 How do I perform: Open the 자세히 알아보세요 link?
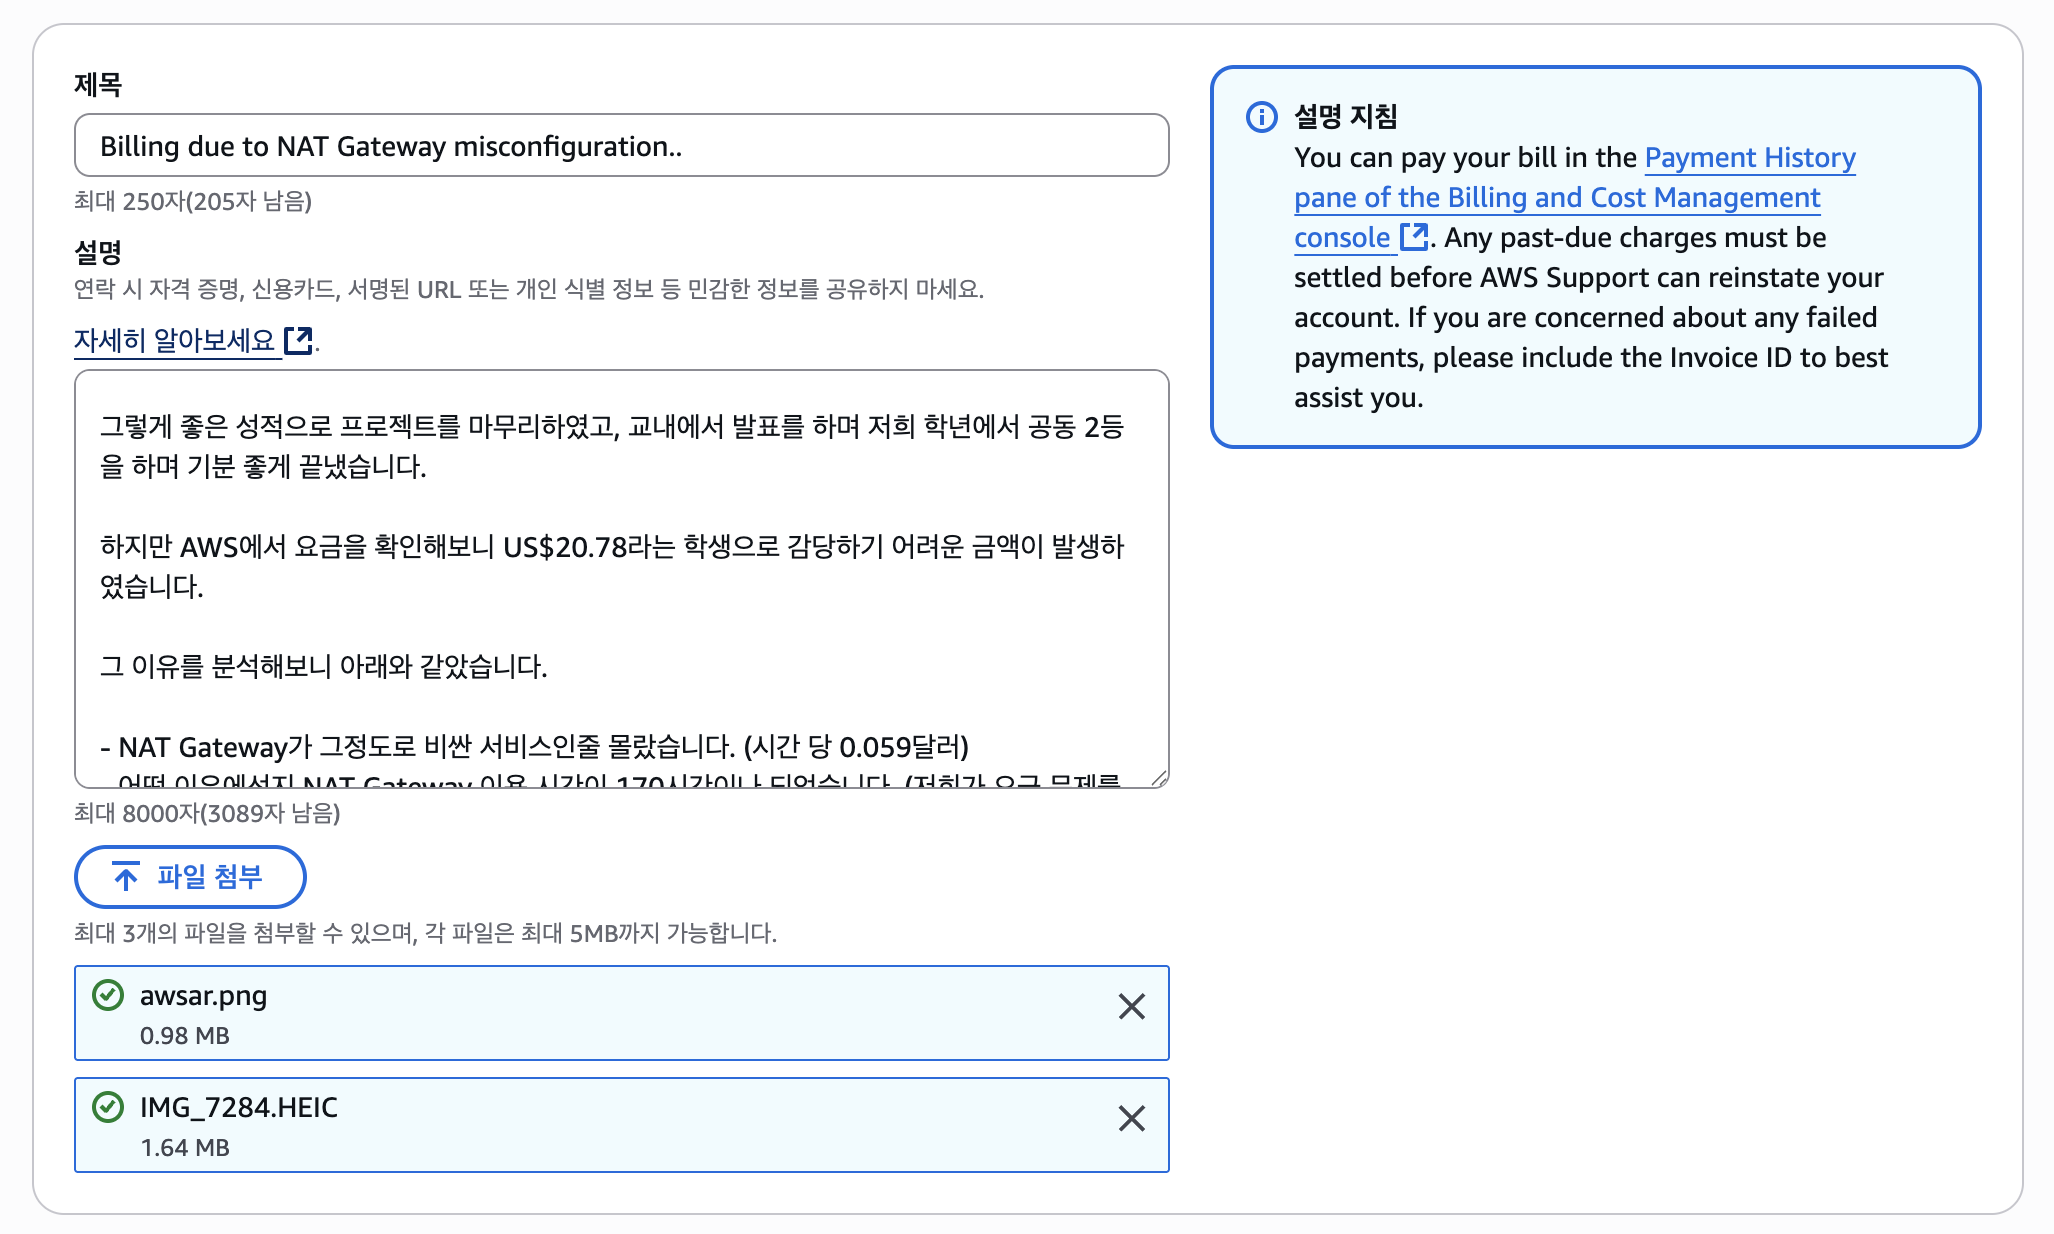175,341
